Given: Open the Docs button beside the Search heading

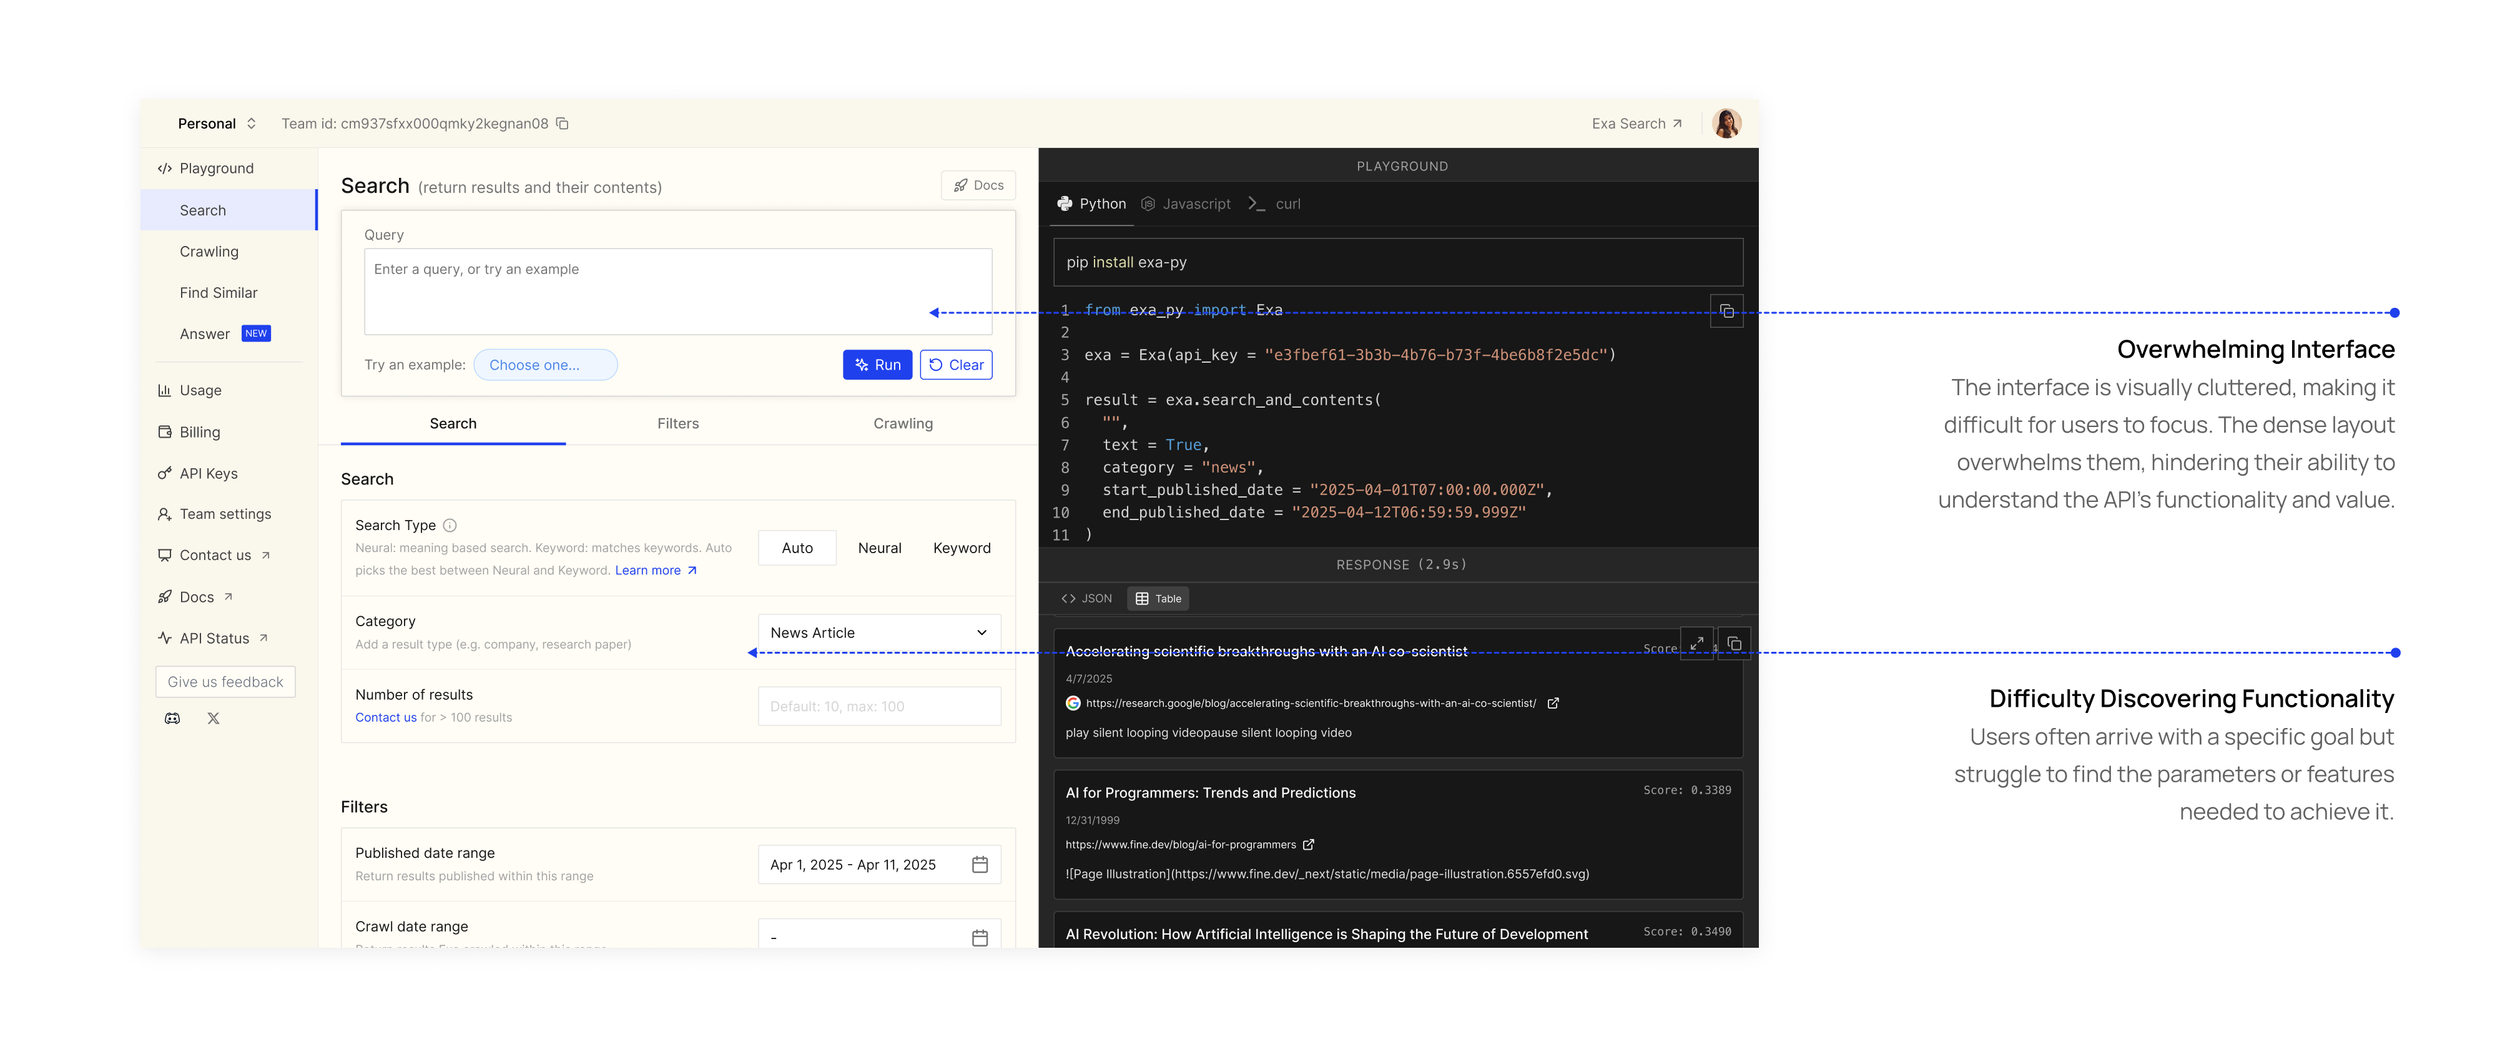Looking at the screenshot, I should [978, 185].
